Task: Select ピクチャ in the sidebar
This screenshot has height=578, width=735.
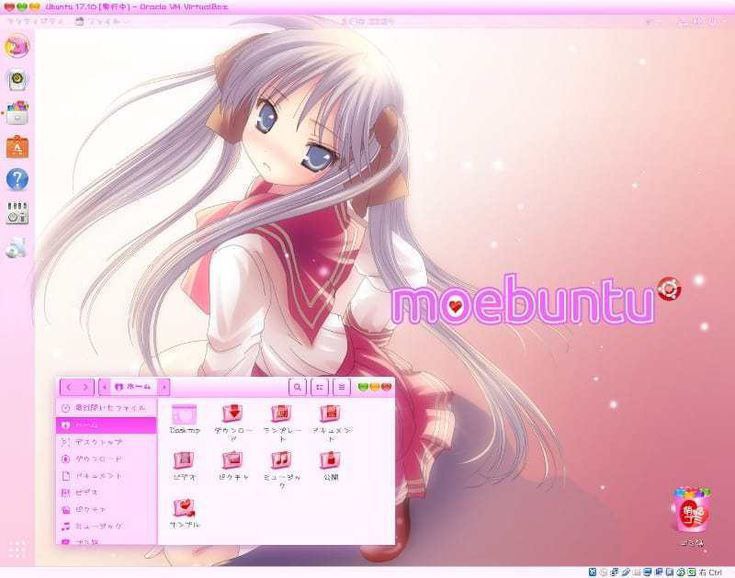Action: coord(106,510)
